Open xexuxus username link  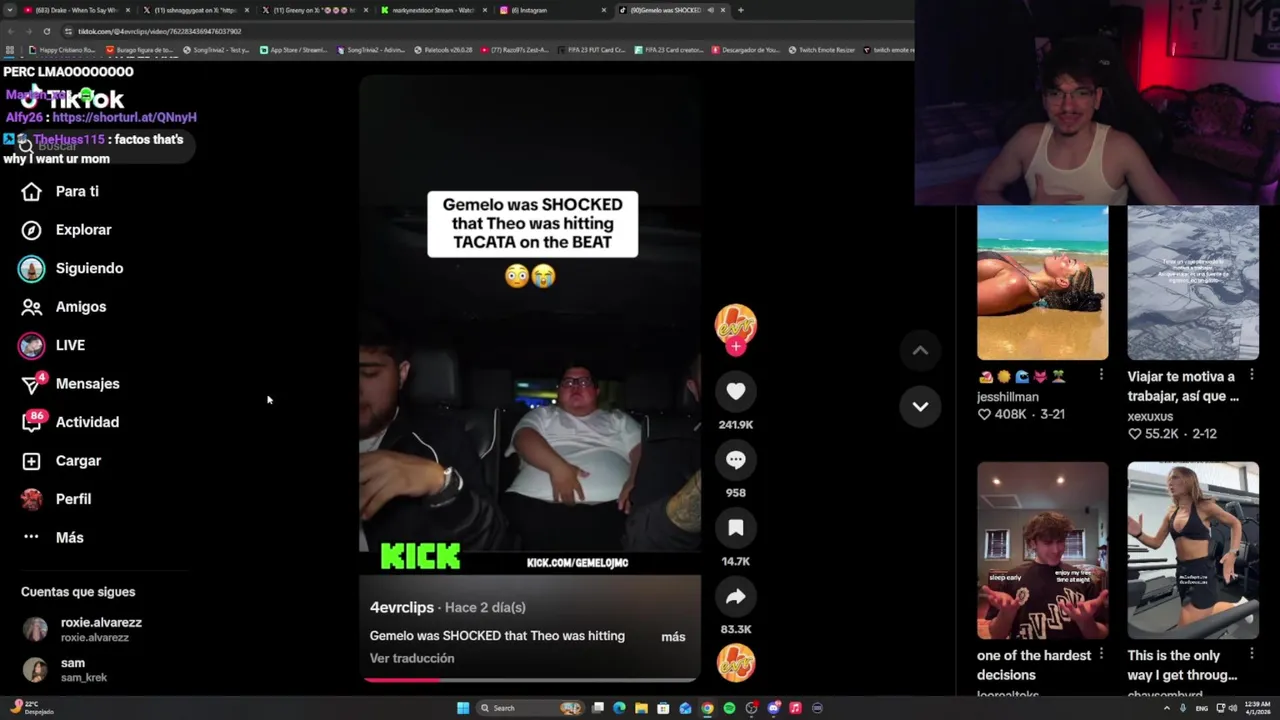[1150, 416]
